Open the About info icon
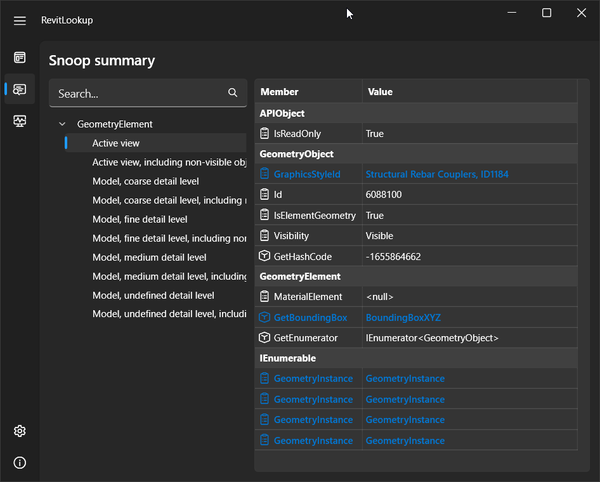 tap(20, 463)
